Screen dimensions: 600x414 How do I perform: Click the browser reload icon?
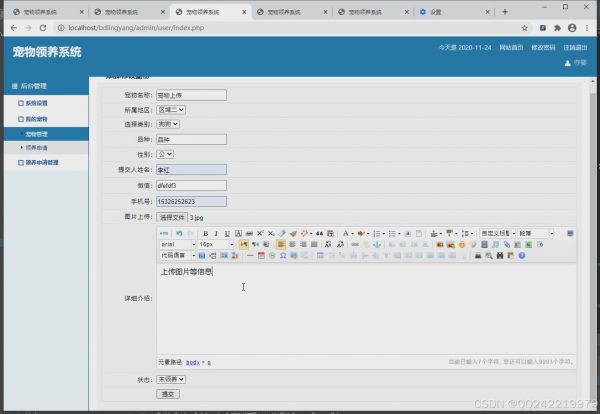(x=42, y=28)
